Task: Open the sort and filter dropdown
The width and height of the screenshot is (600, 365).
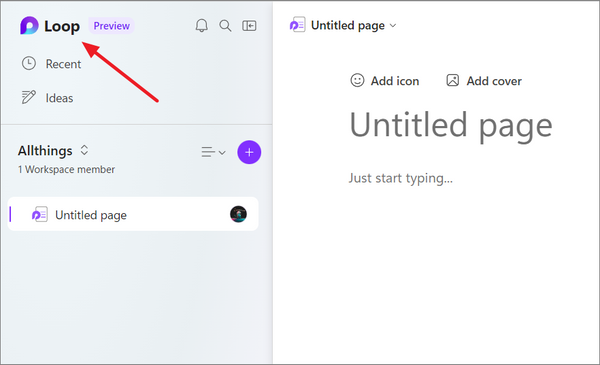Action: pos(214,152)
